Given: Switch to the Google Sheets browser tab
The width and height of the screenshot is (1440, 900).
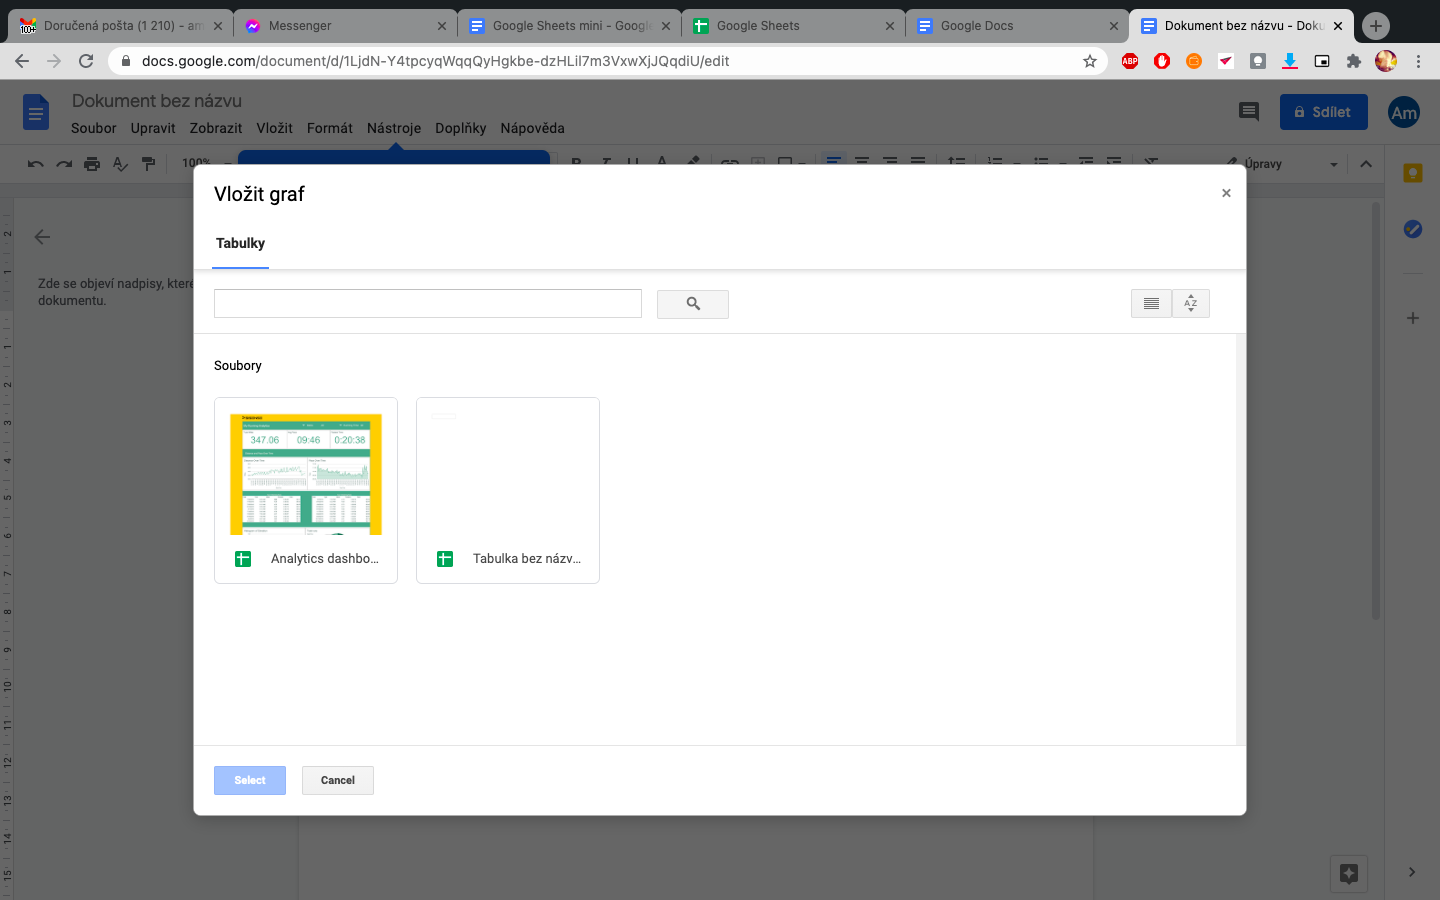Looking at the screenshot, I should 794,26.
